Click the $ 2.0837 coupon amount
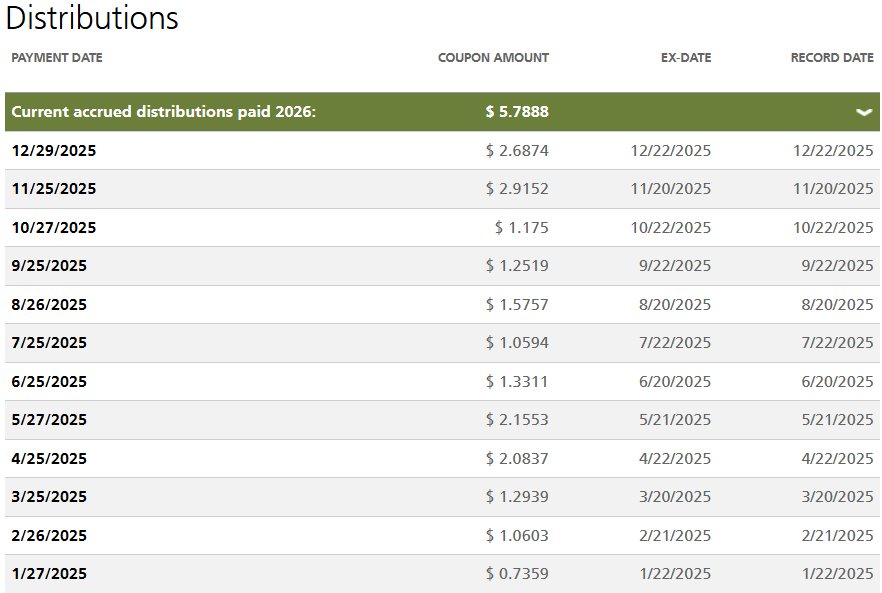Screen dimensions: 882x593 coord(517,459)
